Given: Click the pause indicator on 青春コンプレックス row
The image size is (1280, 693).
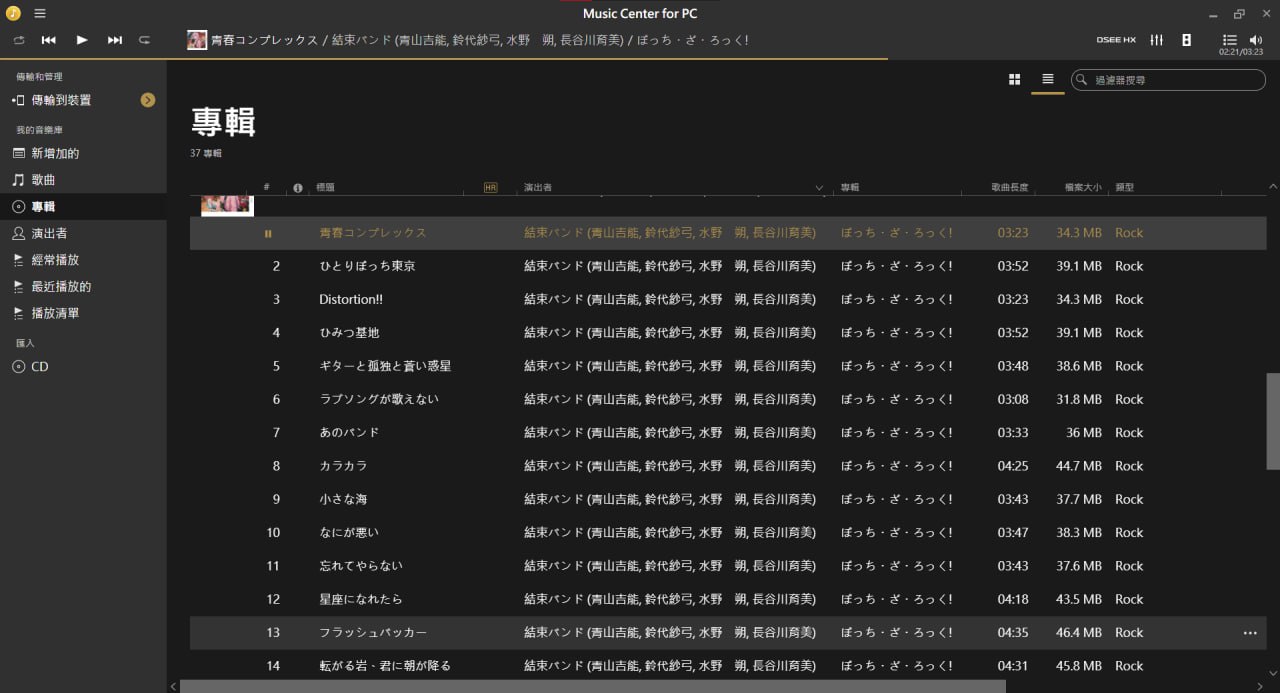Looking at the screenshot, I should click(x=268, y=233).
